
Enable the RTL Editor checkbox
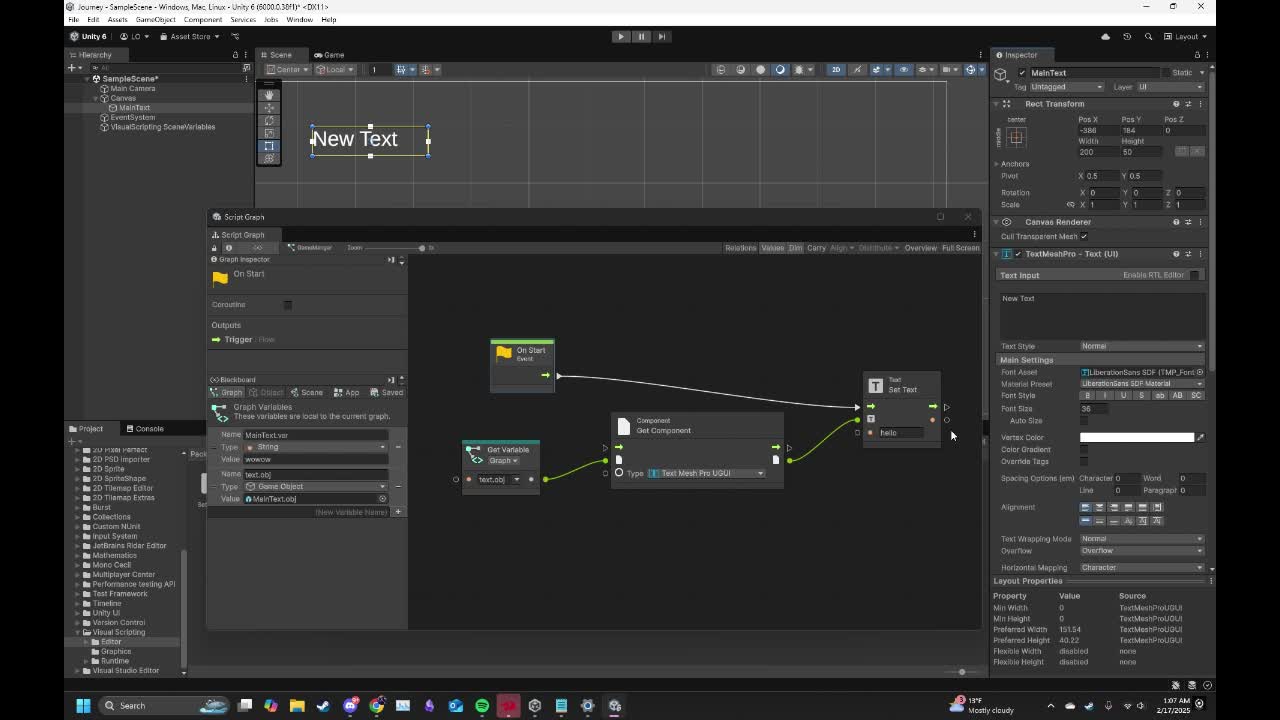coord(1194,275)
